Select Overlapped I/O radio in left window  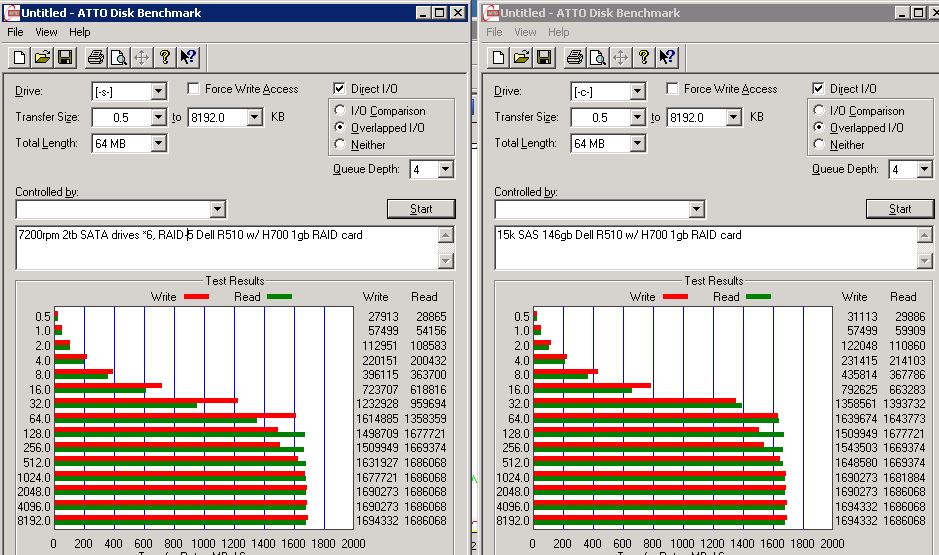coord(340,127)
